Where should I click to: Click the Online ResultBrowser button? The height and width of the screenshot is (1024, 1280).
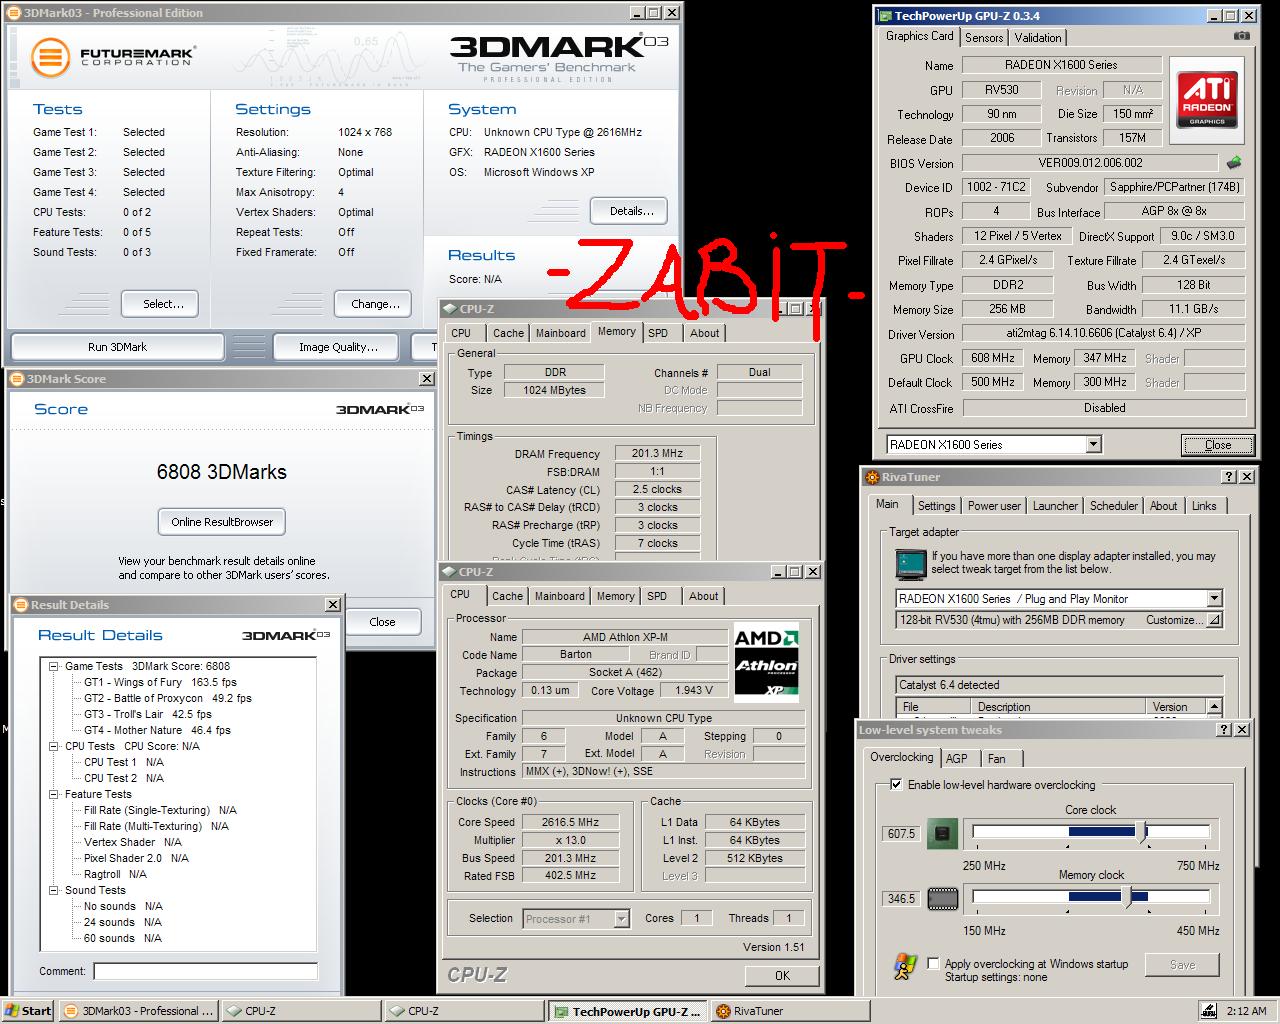click(x=222, y=522)
